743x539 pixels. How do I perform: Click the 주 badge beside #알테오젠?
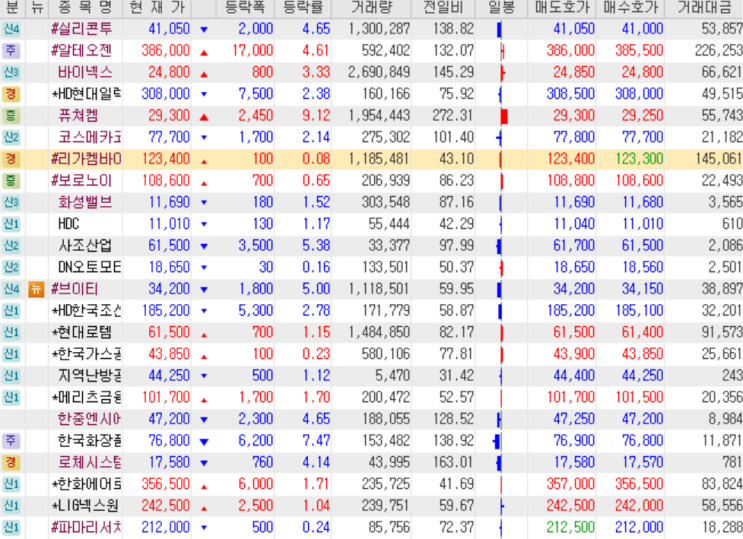[11, 51]
